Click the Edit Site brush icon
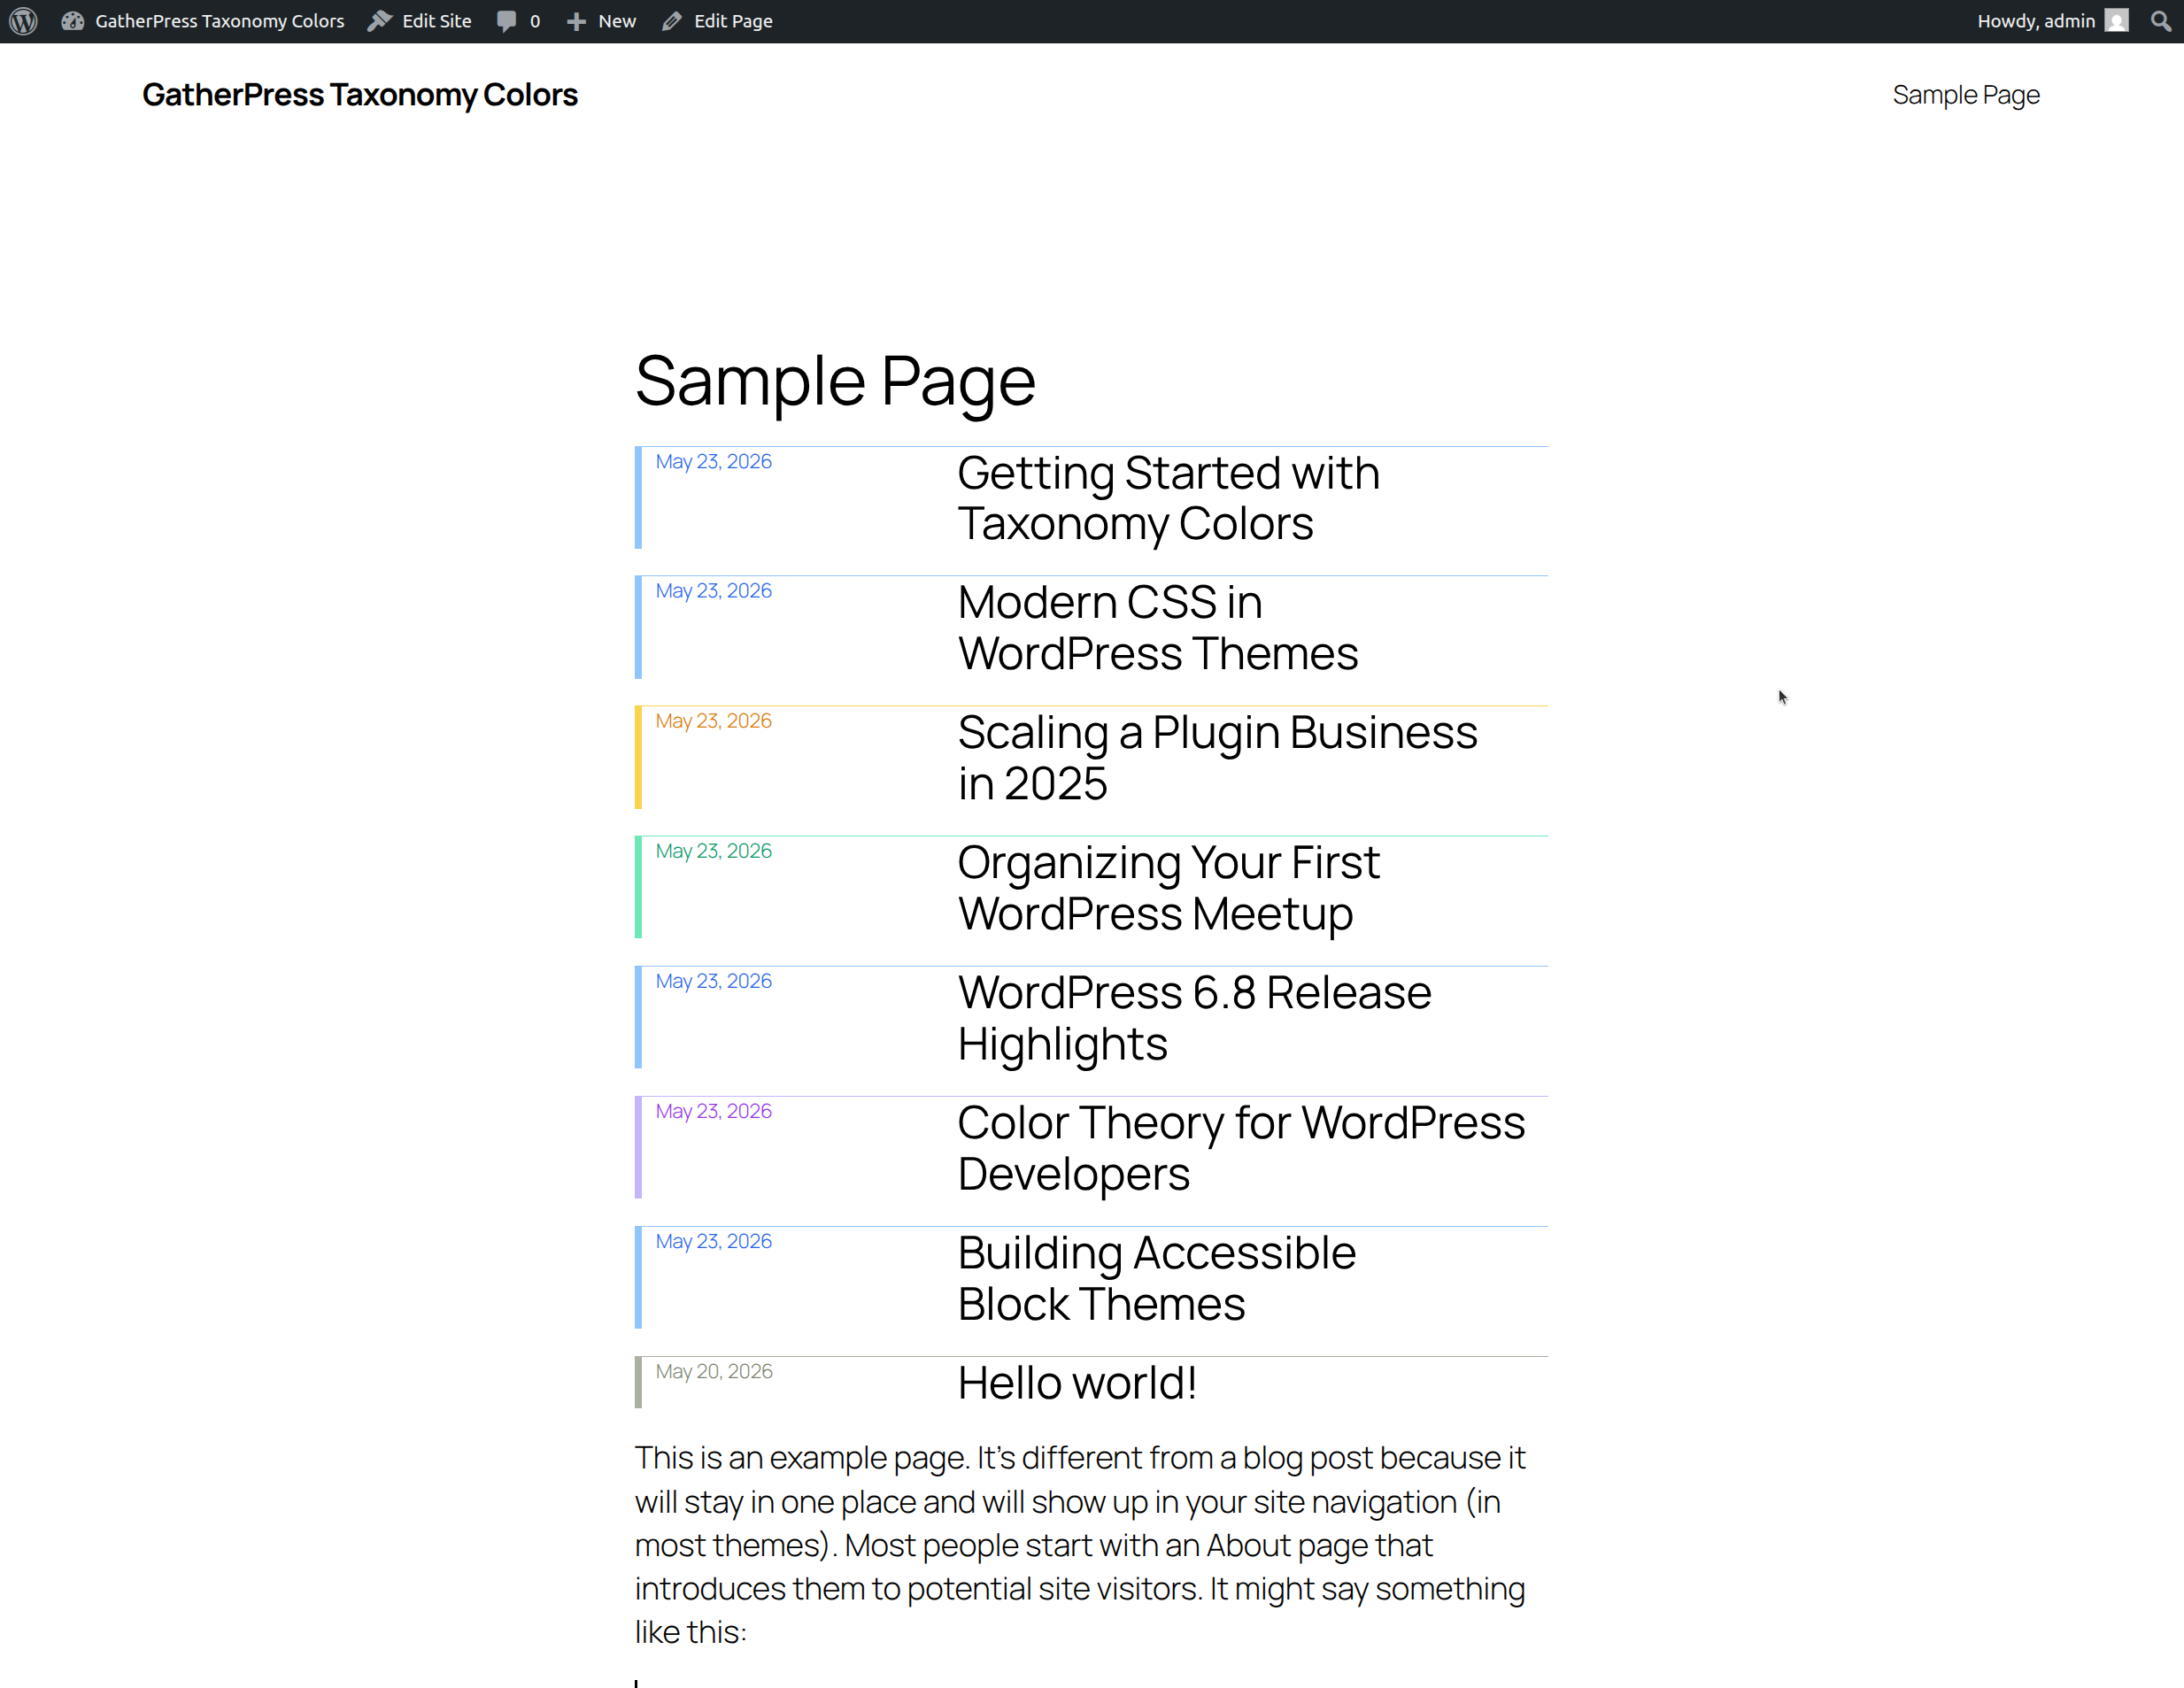 (x=379, y=21)
